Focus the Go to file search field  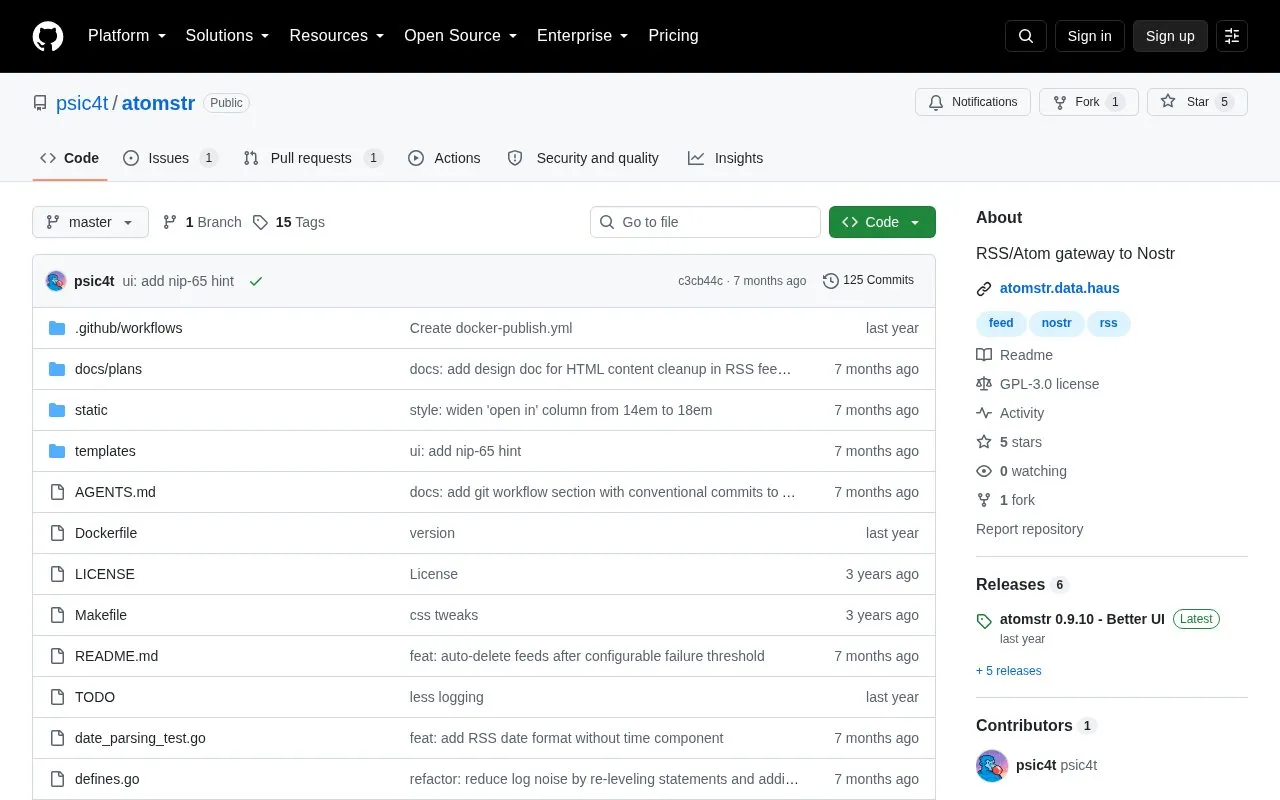click(x=705, y=222)
